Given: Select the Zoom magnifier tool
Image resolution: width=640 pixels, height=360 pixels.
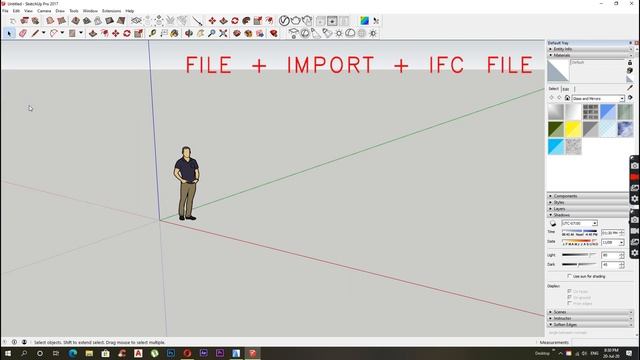Looking at the screenshot, I should click(x=211, y=33).
